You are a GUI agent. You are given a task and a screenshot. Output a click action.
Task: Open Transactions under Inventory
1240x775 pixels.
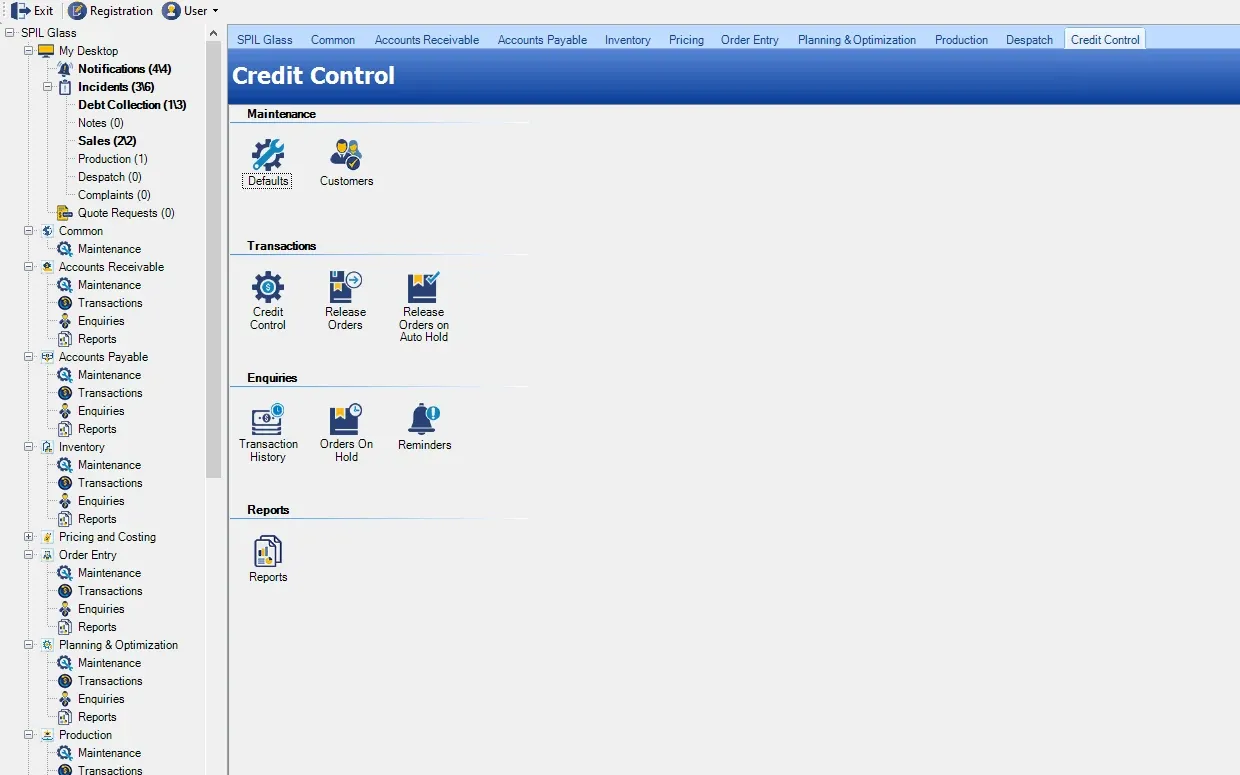(x=110, y=483)
